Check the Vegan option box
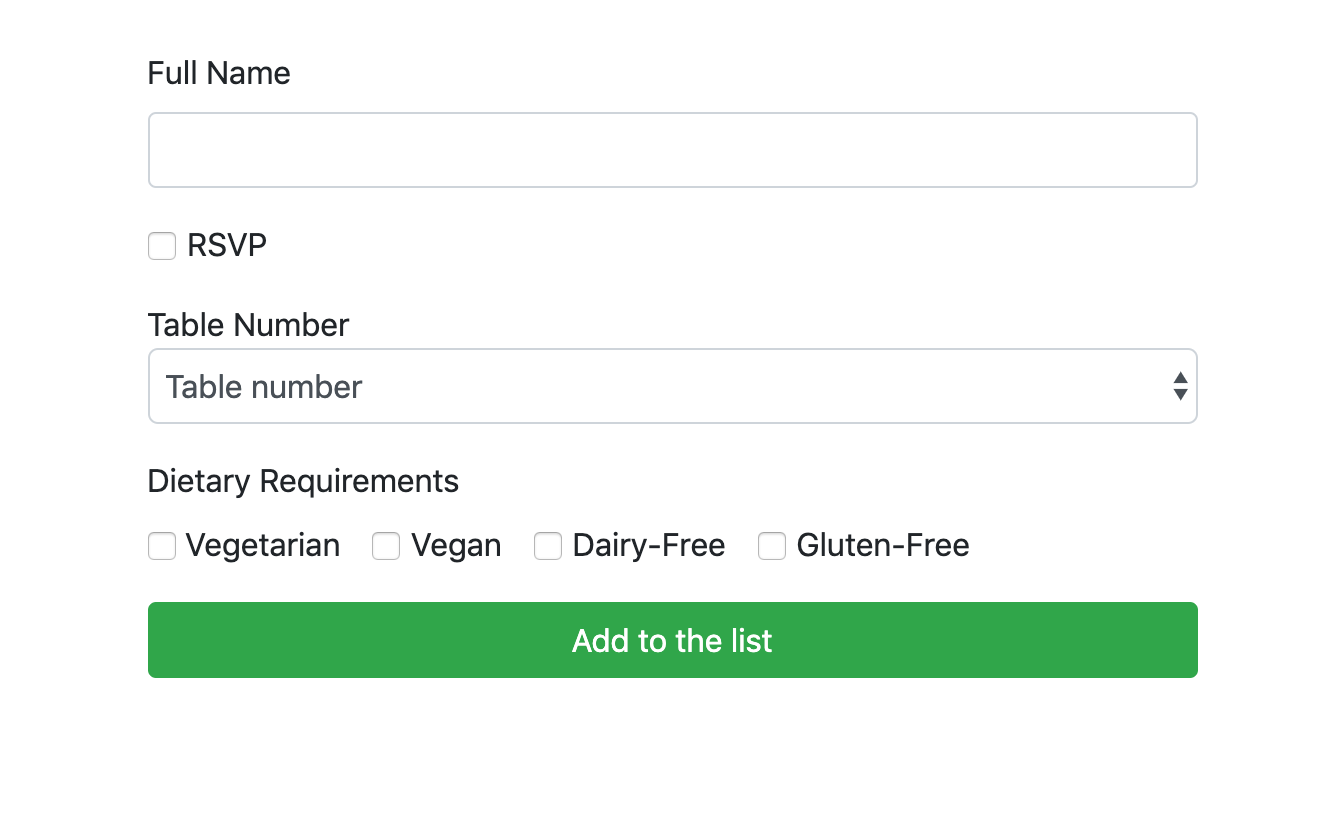 [x=386, y=546]
